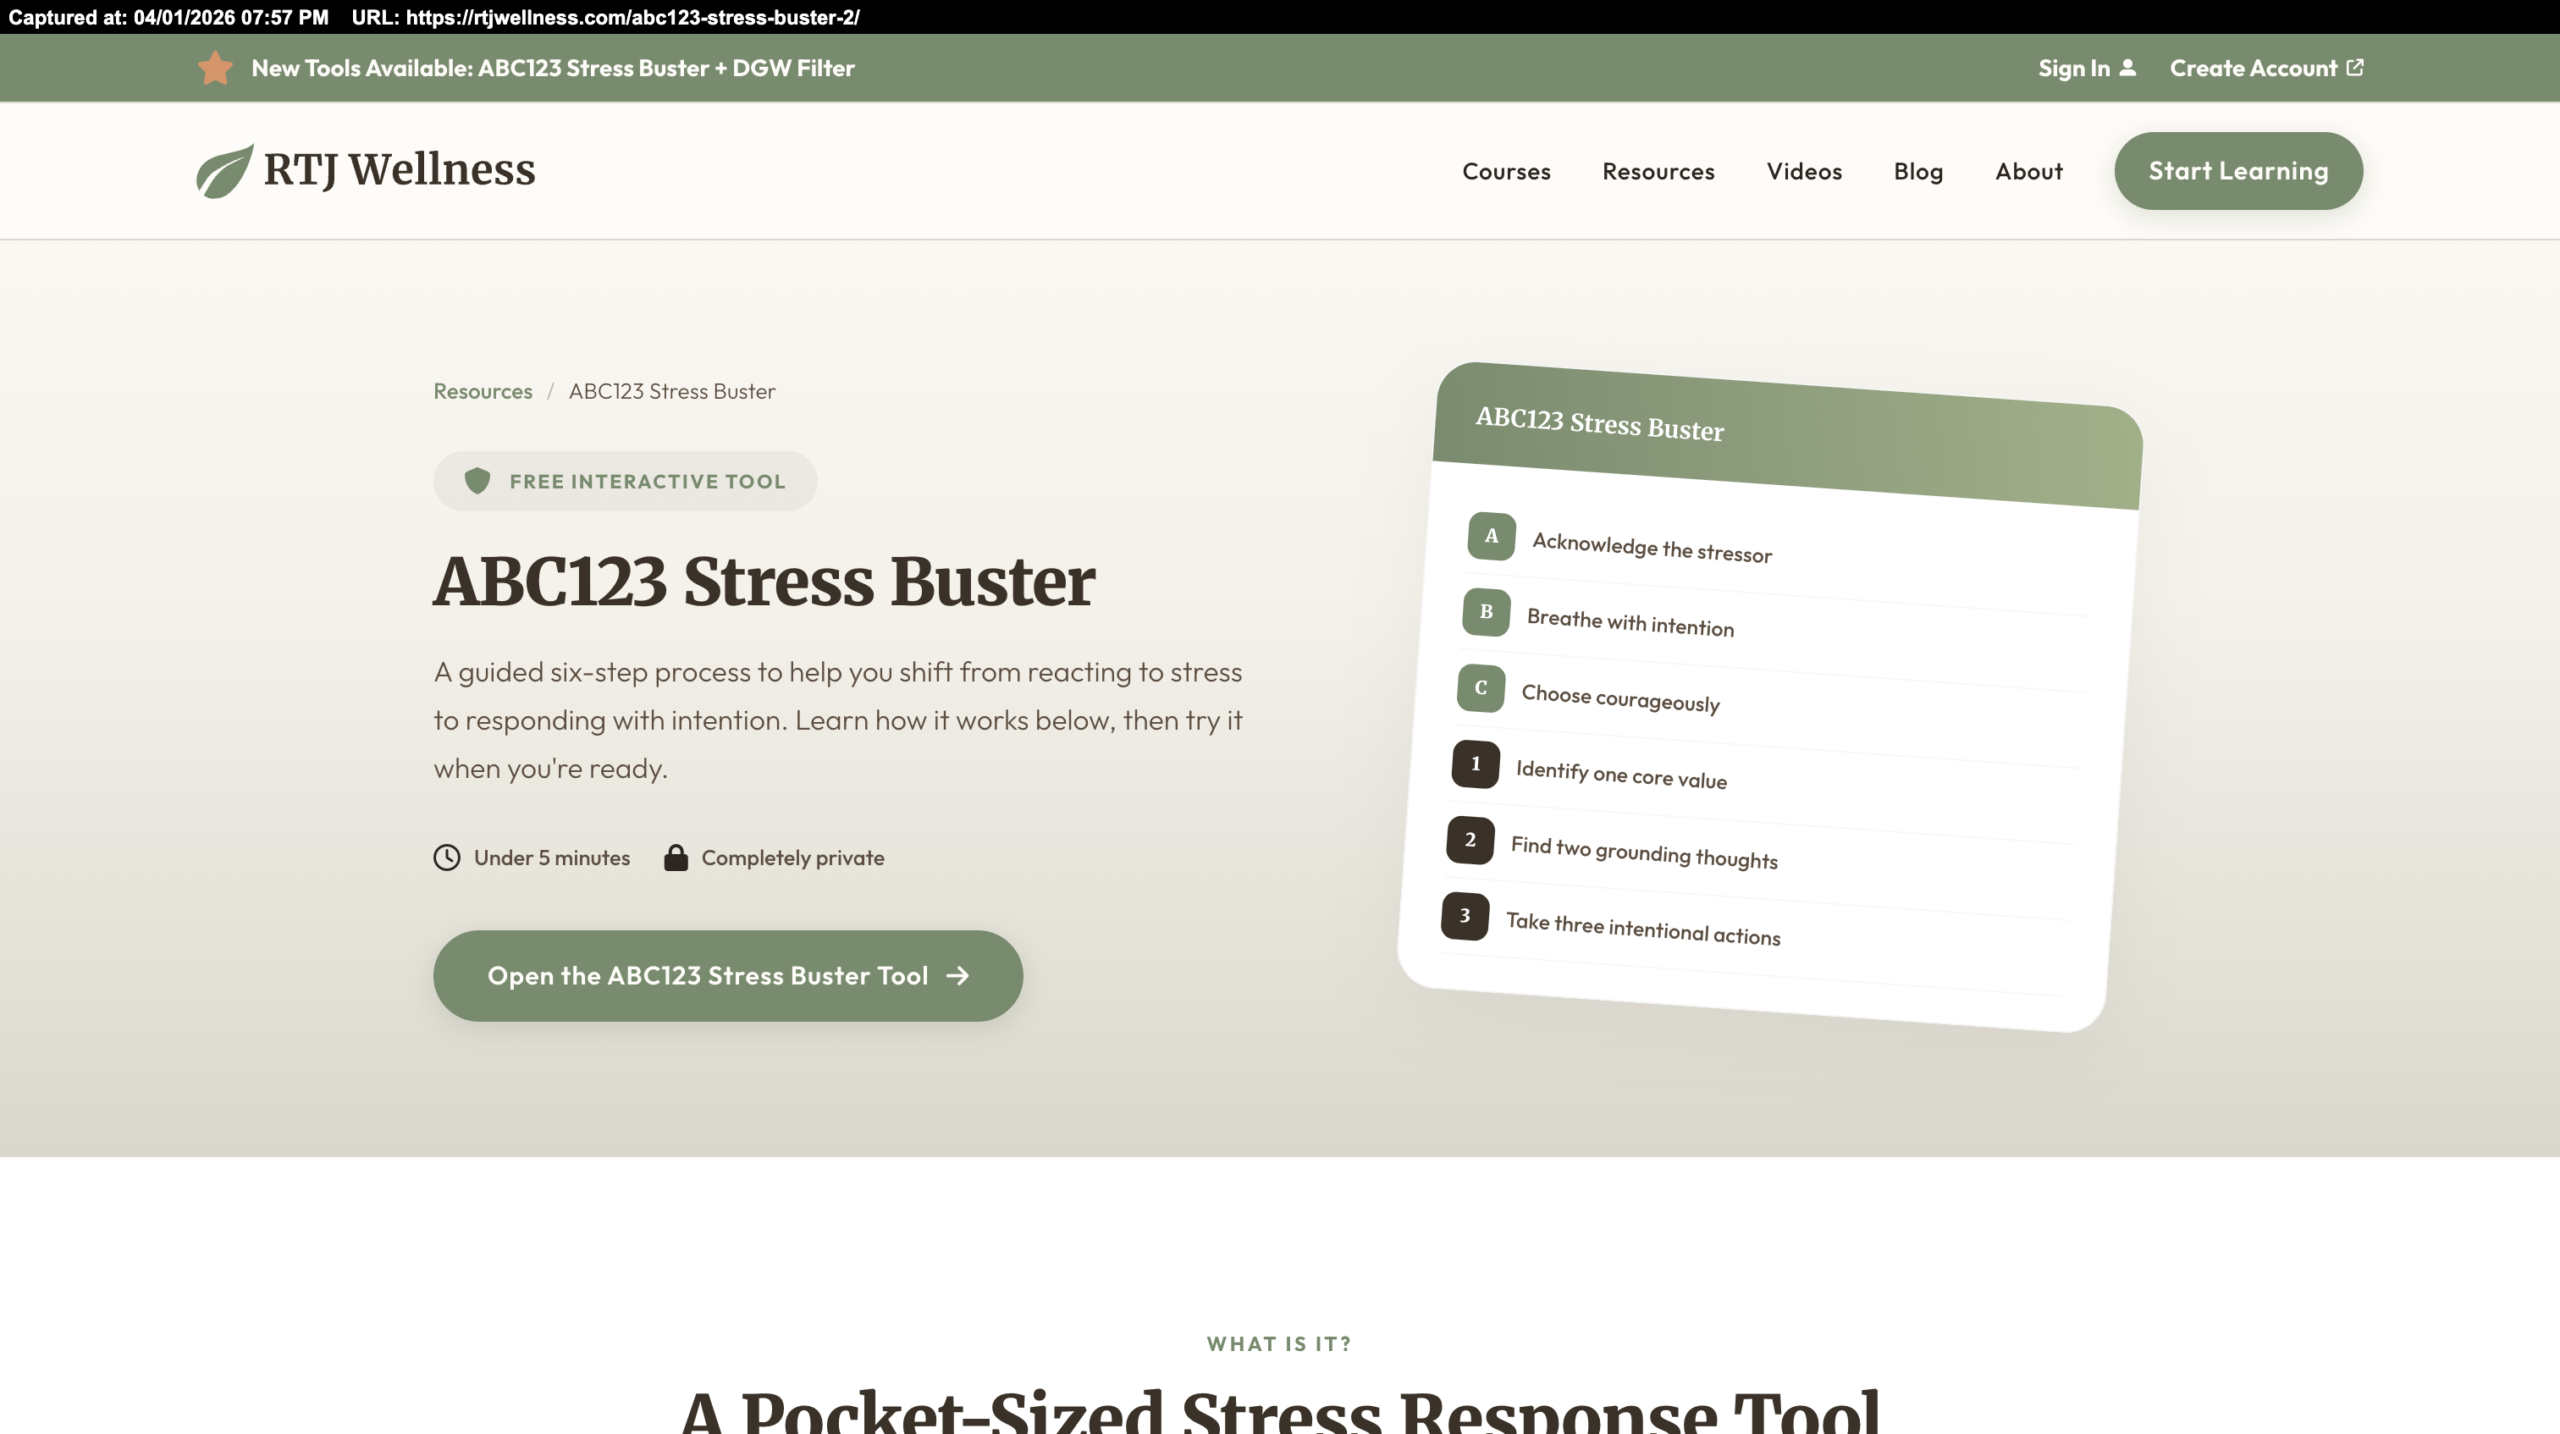The width and height of the screenshot is (2560, 1434).
Task: Click the New Tools Available announcement text
Action: tap(553, 68)
